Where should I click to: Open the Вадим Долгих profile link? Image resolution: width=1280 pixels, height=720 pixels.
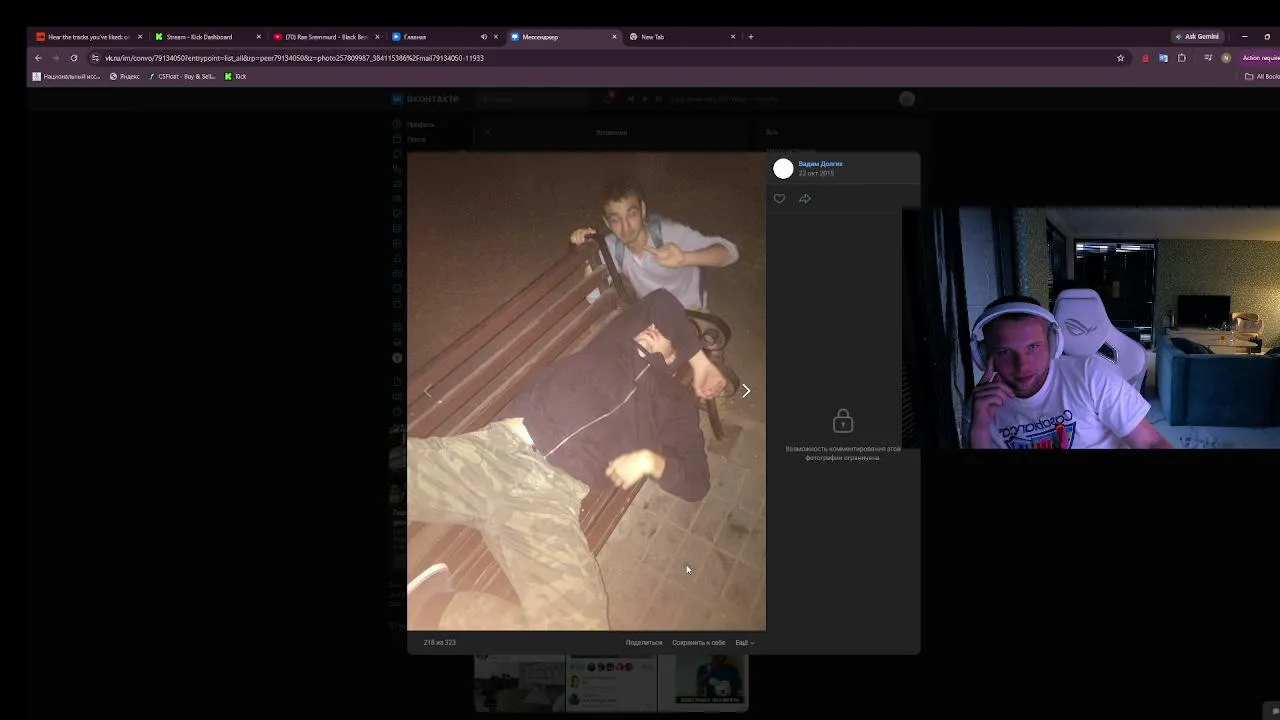(820, 164)
